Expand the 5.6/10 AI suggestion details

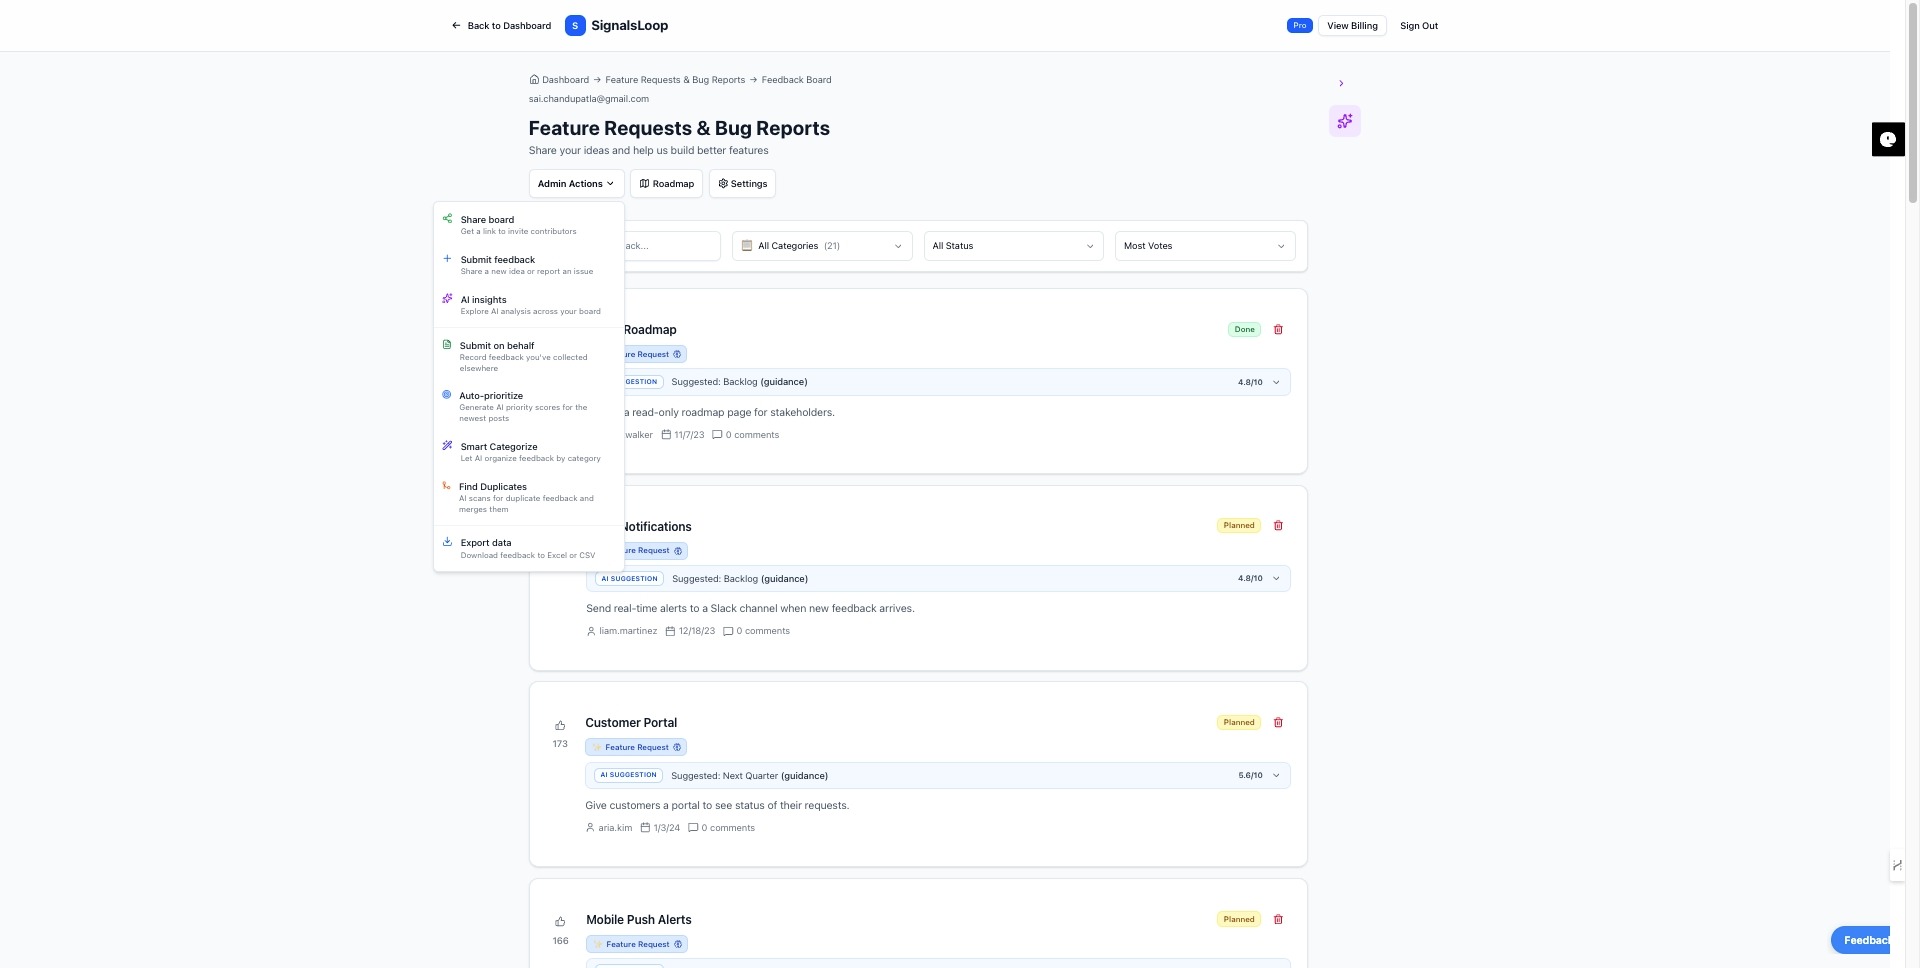pyautogui.click(x=1277, y=775)
